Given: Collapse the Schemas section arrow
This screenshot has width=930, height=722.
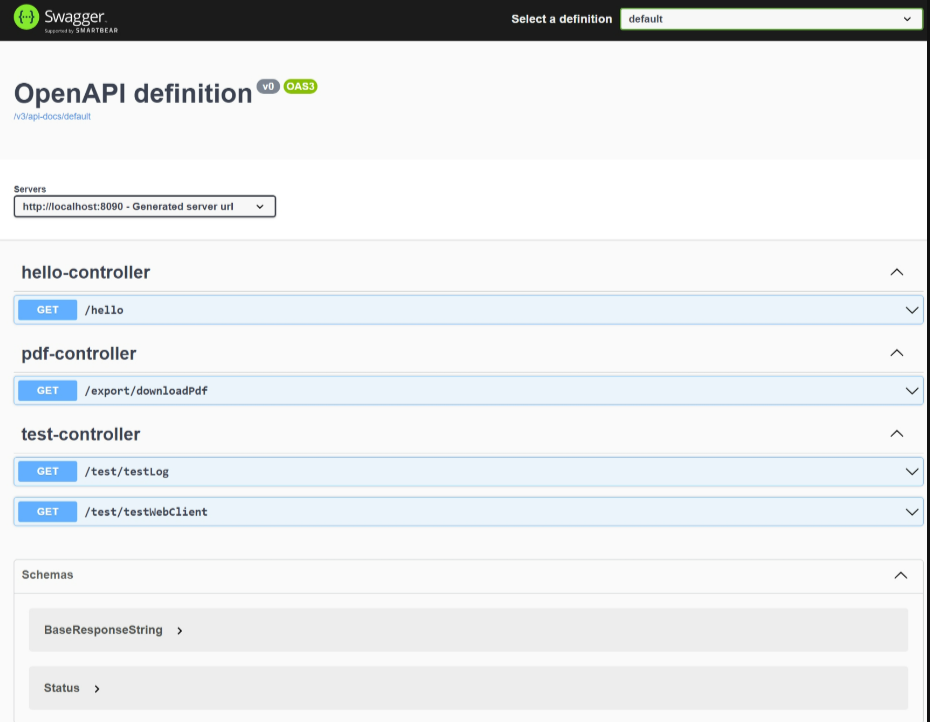Looking at the screenshot, I should [x=900, y=575].
